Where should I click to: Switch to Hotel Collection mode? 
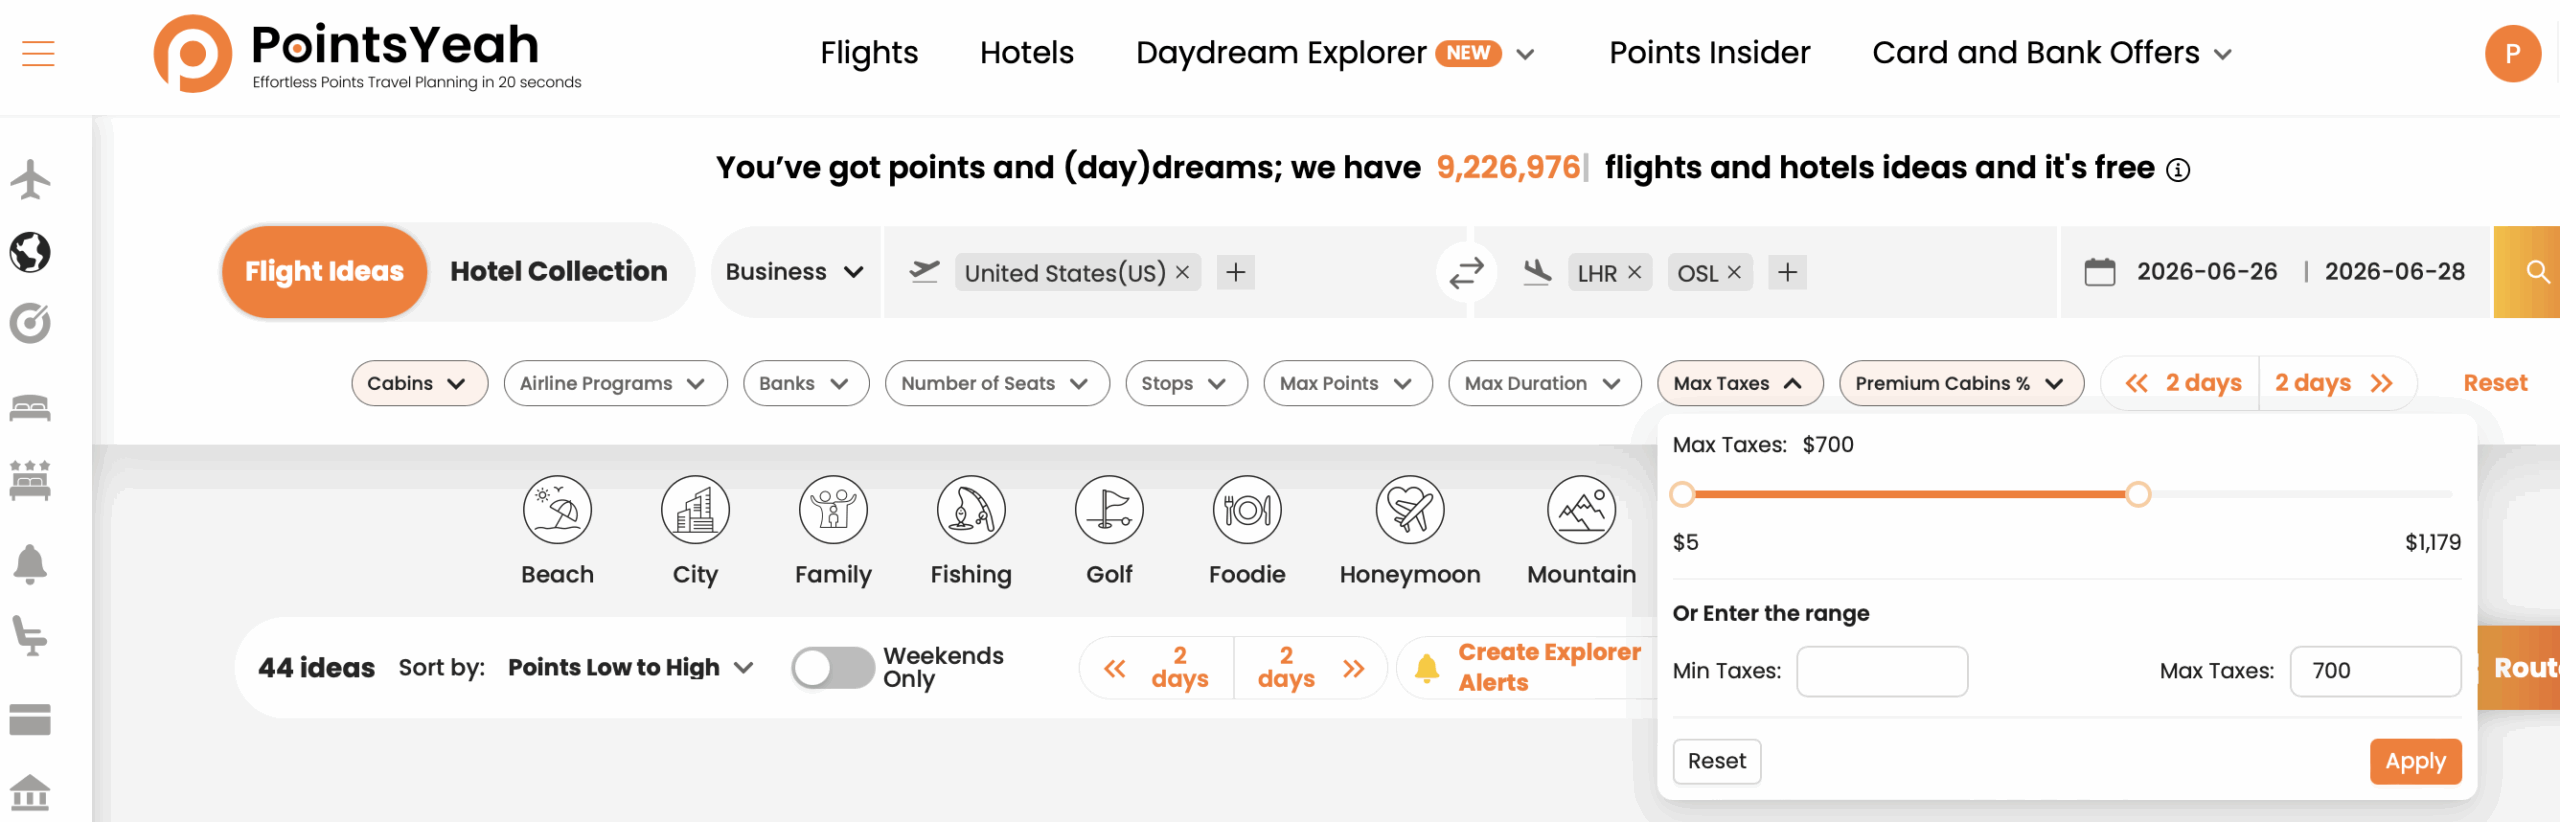[558, 272]
